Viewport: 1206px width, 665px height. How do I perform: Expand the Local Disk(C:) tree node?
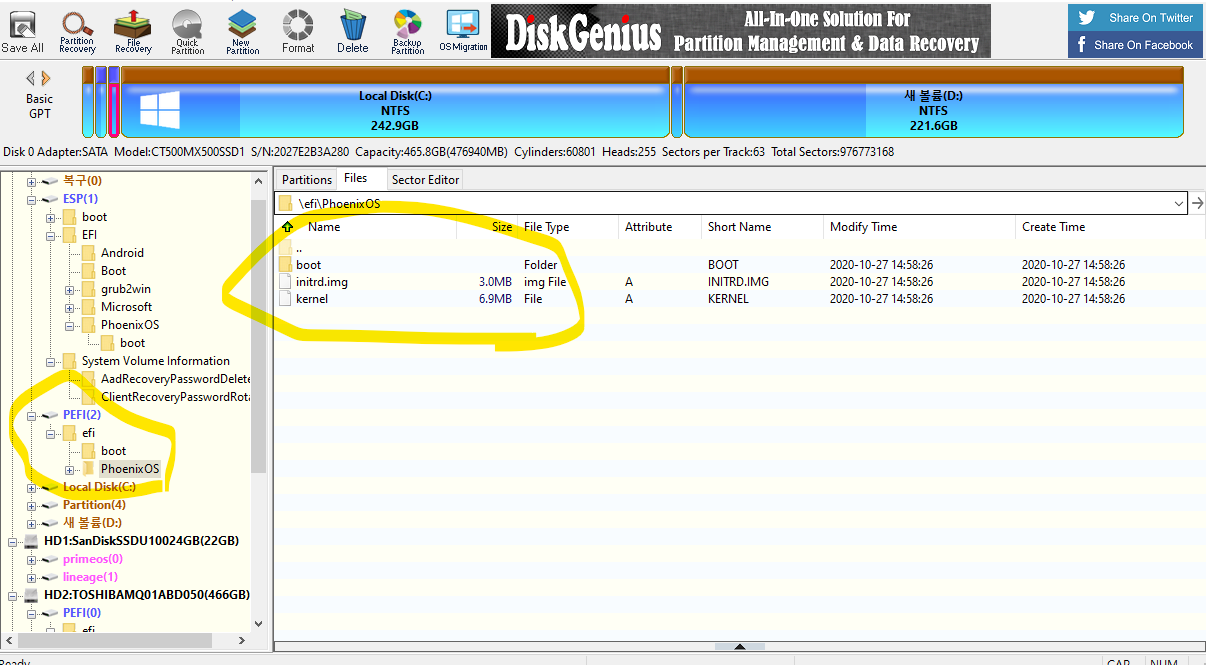click(31, 487)
